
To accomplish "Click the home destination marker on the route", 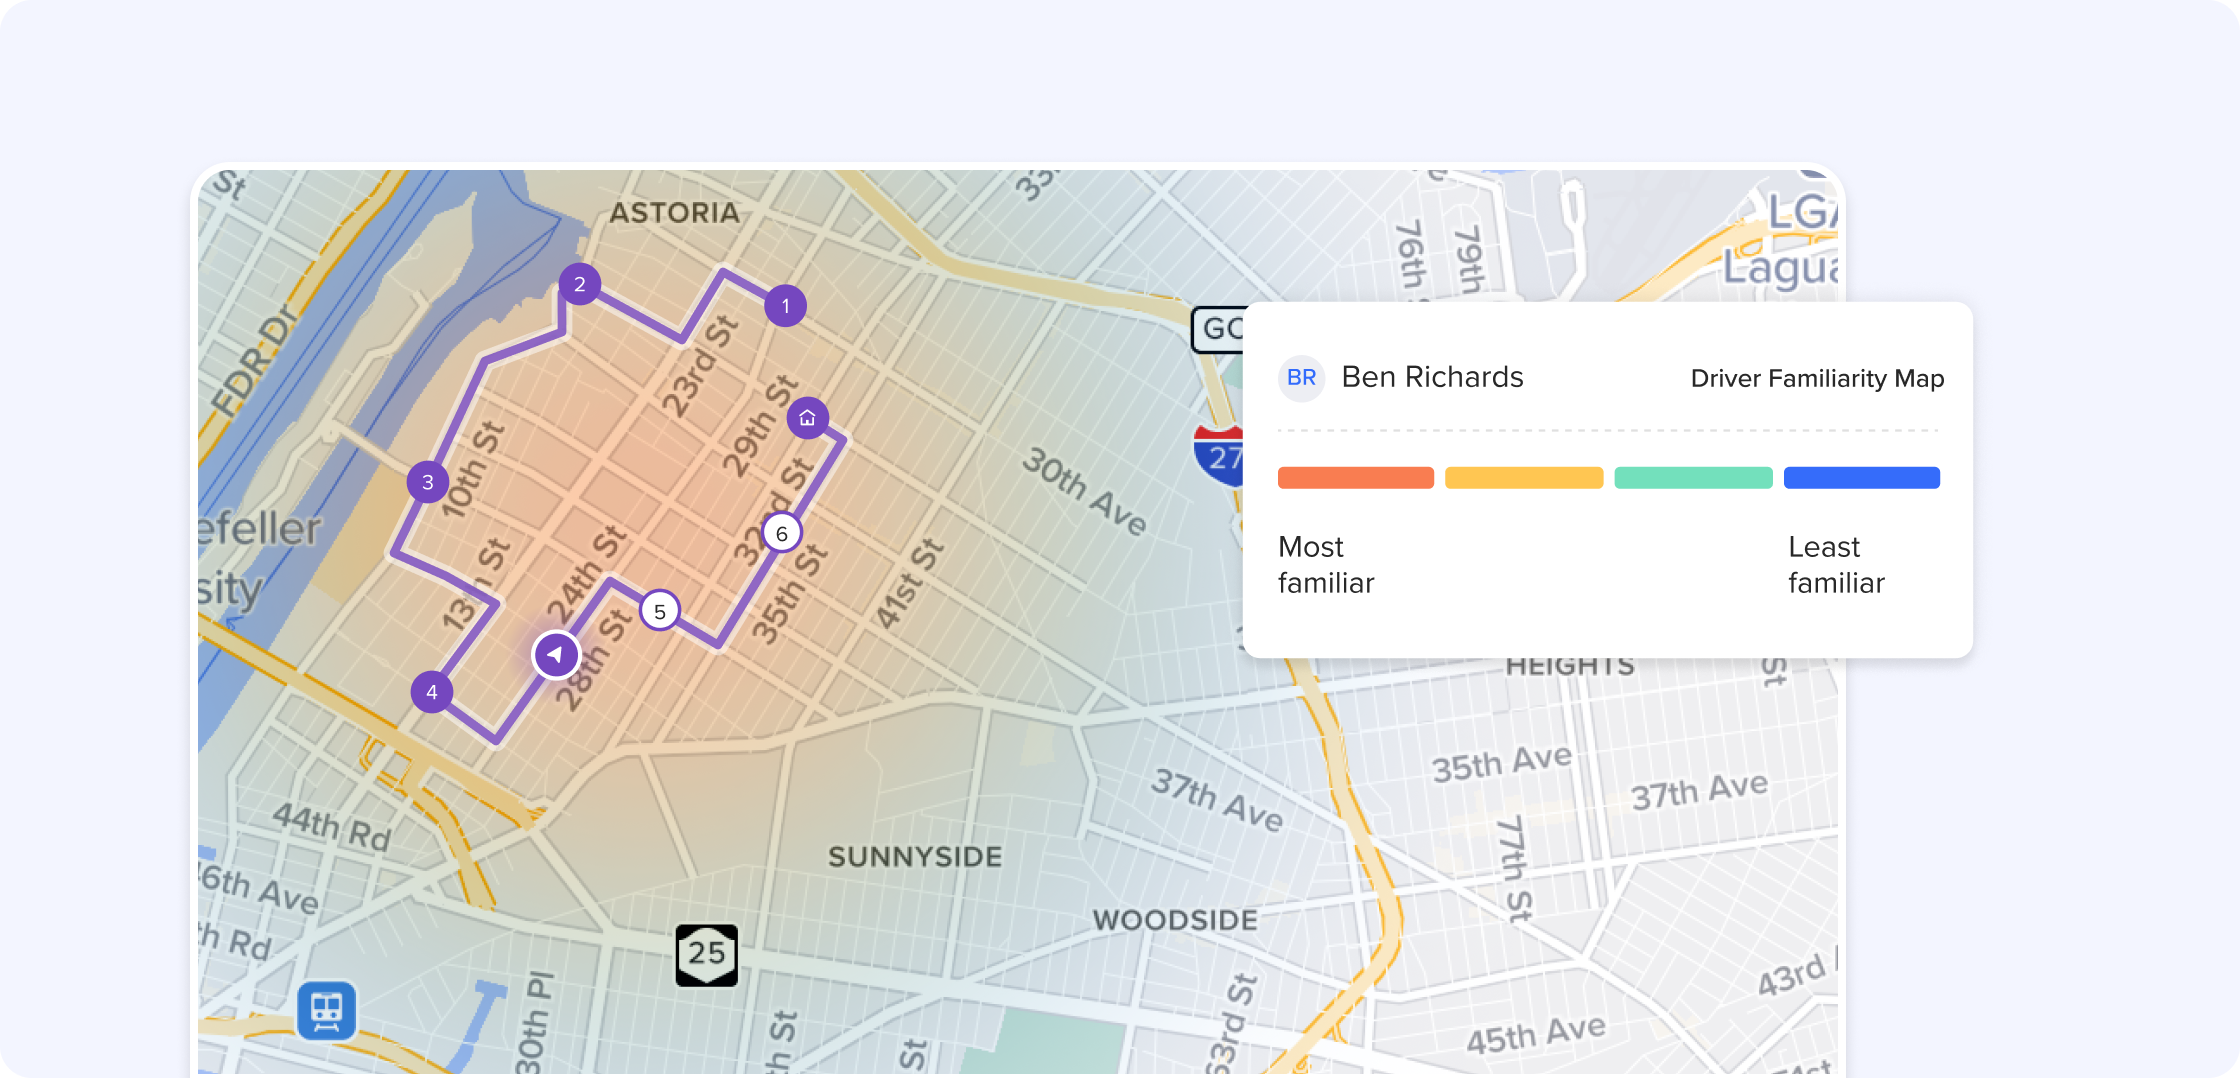I will [806, 419].
